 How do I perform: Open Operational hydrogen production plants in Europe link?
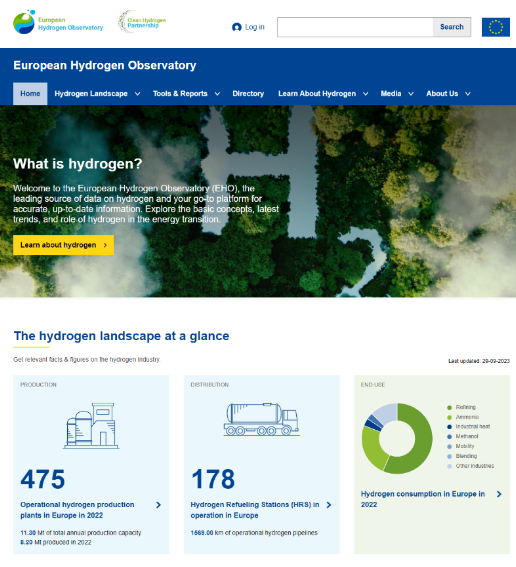click(77, 510)
